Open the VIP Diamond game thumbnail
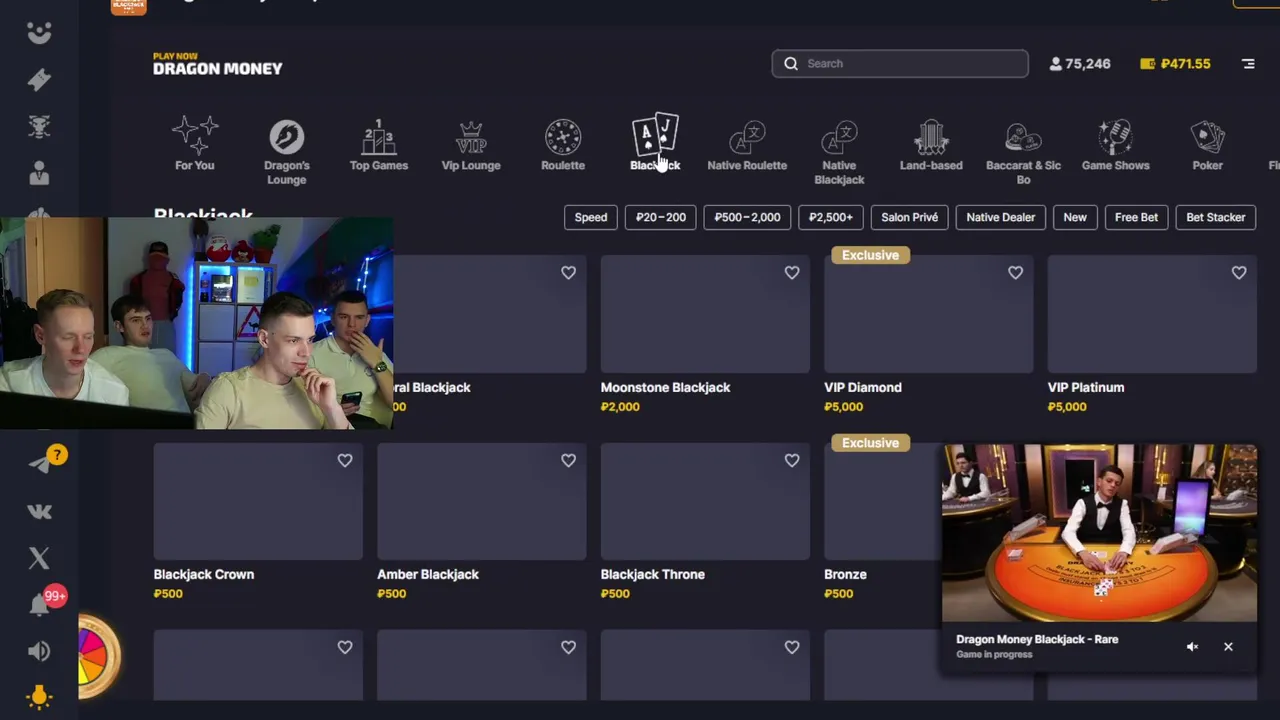 928,314
